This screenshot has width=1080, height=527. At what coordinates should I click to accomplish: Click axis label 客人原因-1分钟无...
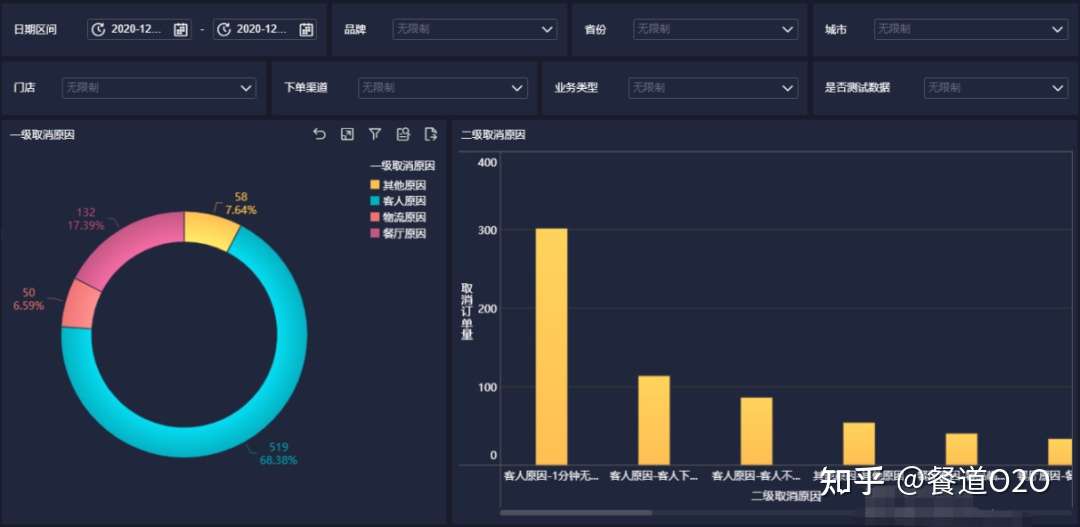pos(552,475)
